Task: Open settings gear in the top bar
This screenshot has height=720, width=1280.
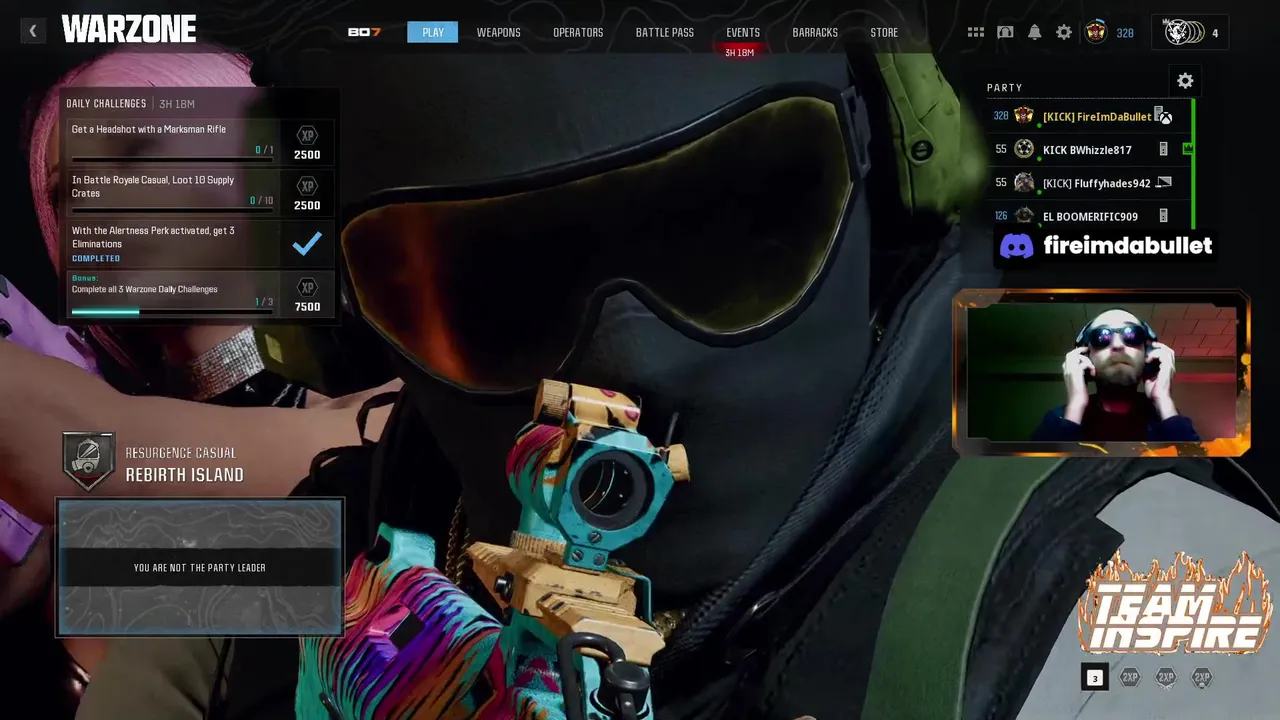Action: pos(1064,32)
